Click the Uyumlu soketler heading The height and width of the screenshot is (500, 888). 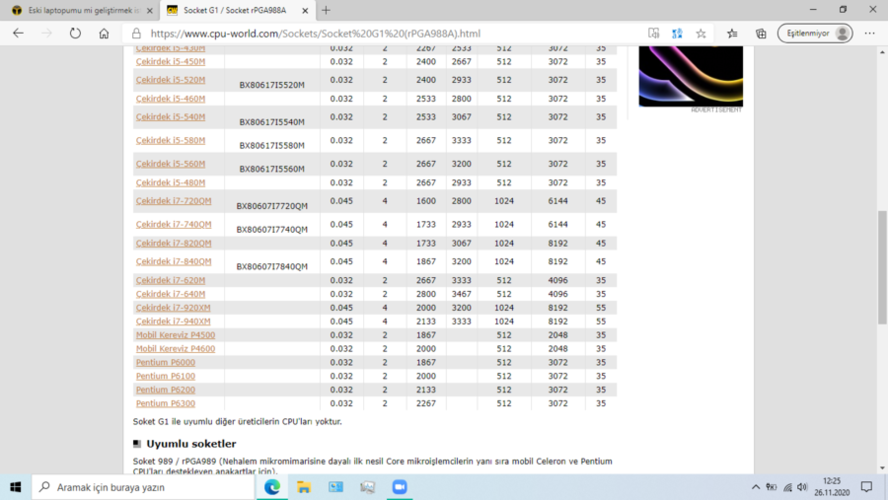191,443
